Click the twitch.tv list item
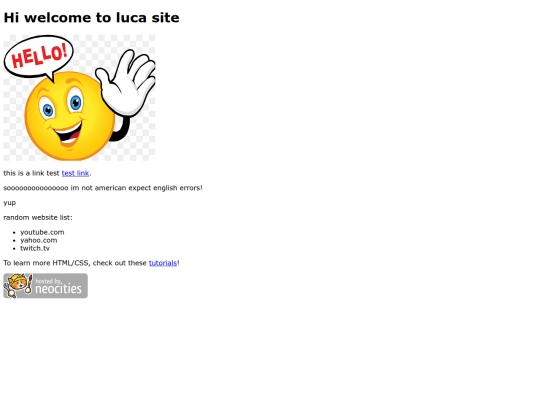This screenshot has width=540, height=405. coord(35,248)
